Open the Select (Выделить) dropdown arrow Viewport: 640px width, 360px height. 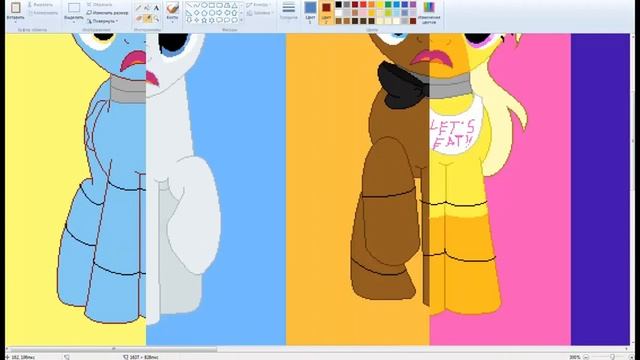pos(74,21)
